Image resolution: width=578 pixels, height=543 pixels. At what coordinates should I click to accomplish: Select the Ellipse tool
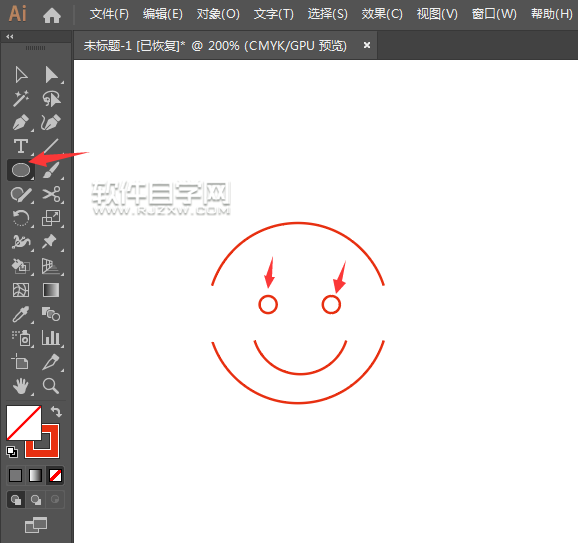pyautogui.click(x=21, y=170)
